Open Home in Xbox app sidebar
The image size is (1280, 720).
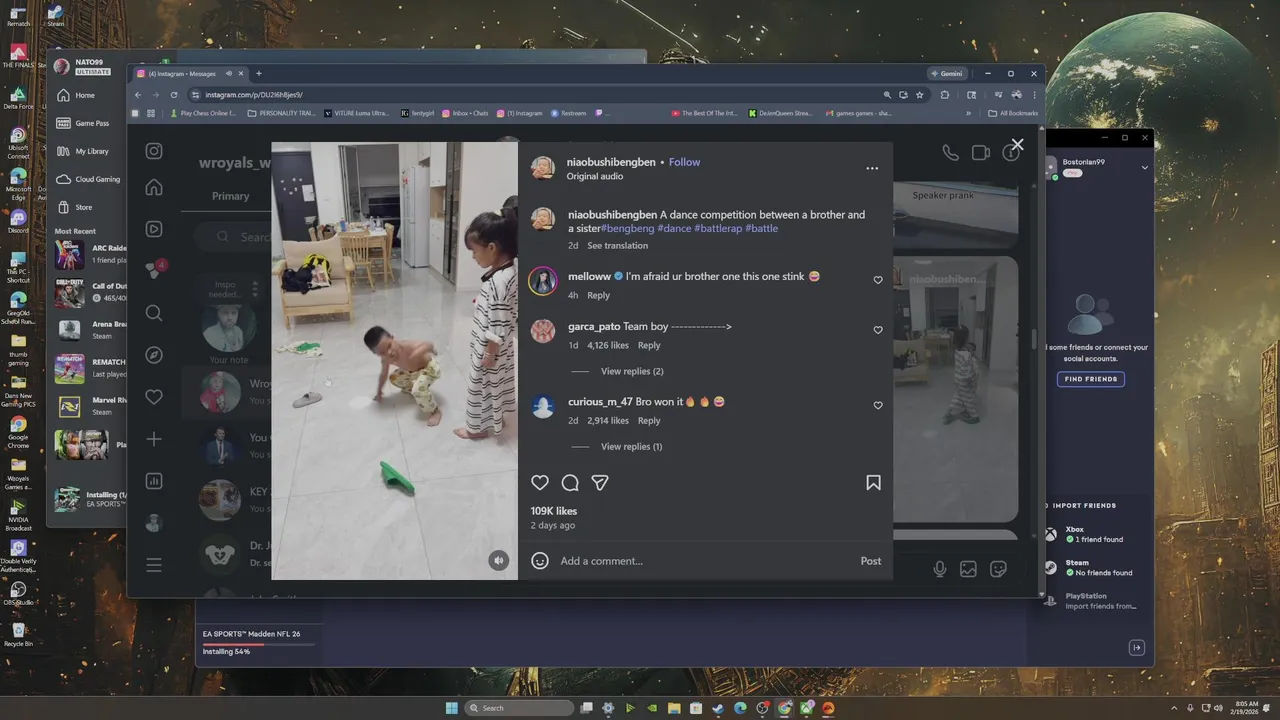(x=76, y=95)
